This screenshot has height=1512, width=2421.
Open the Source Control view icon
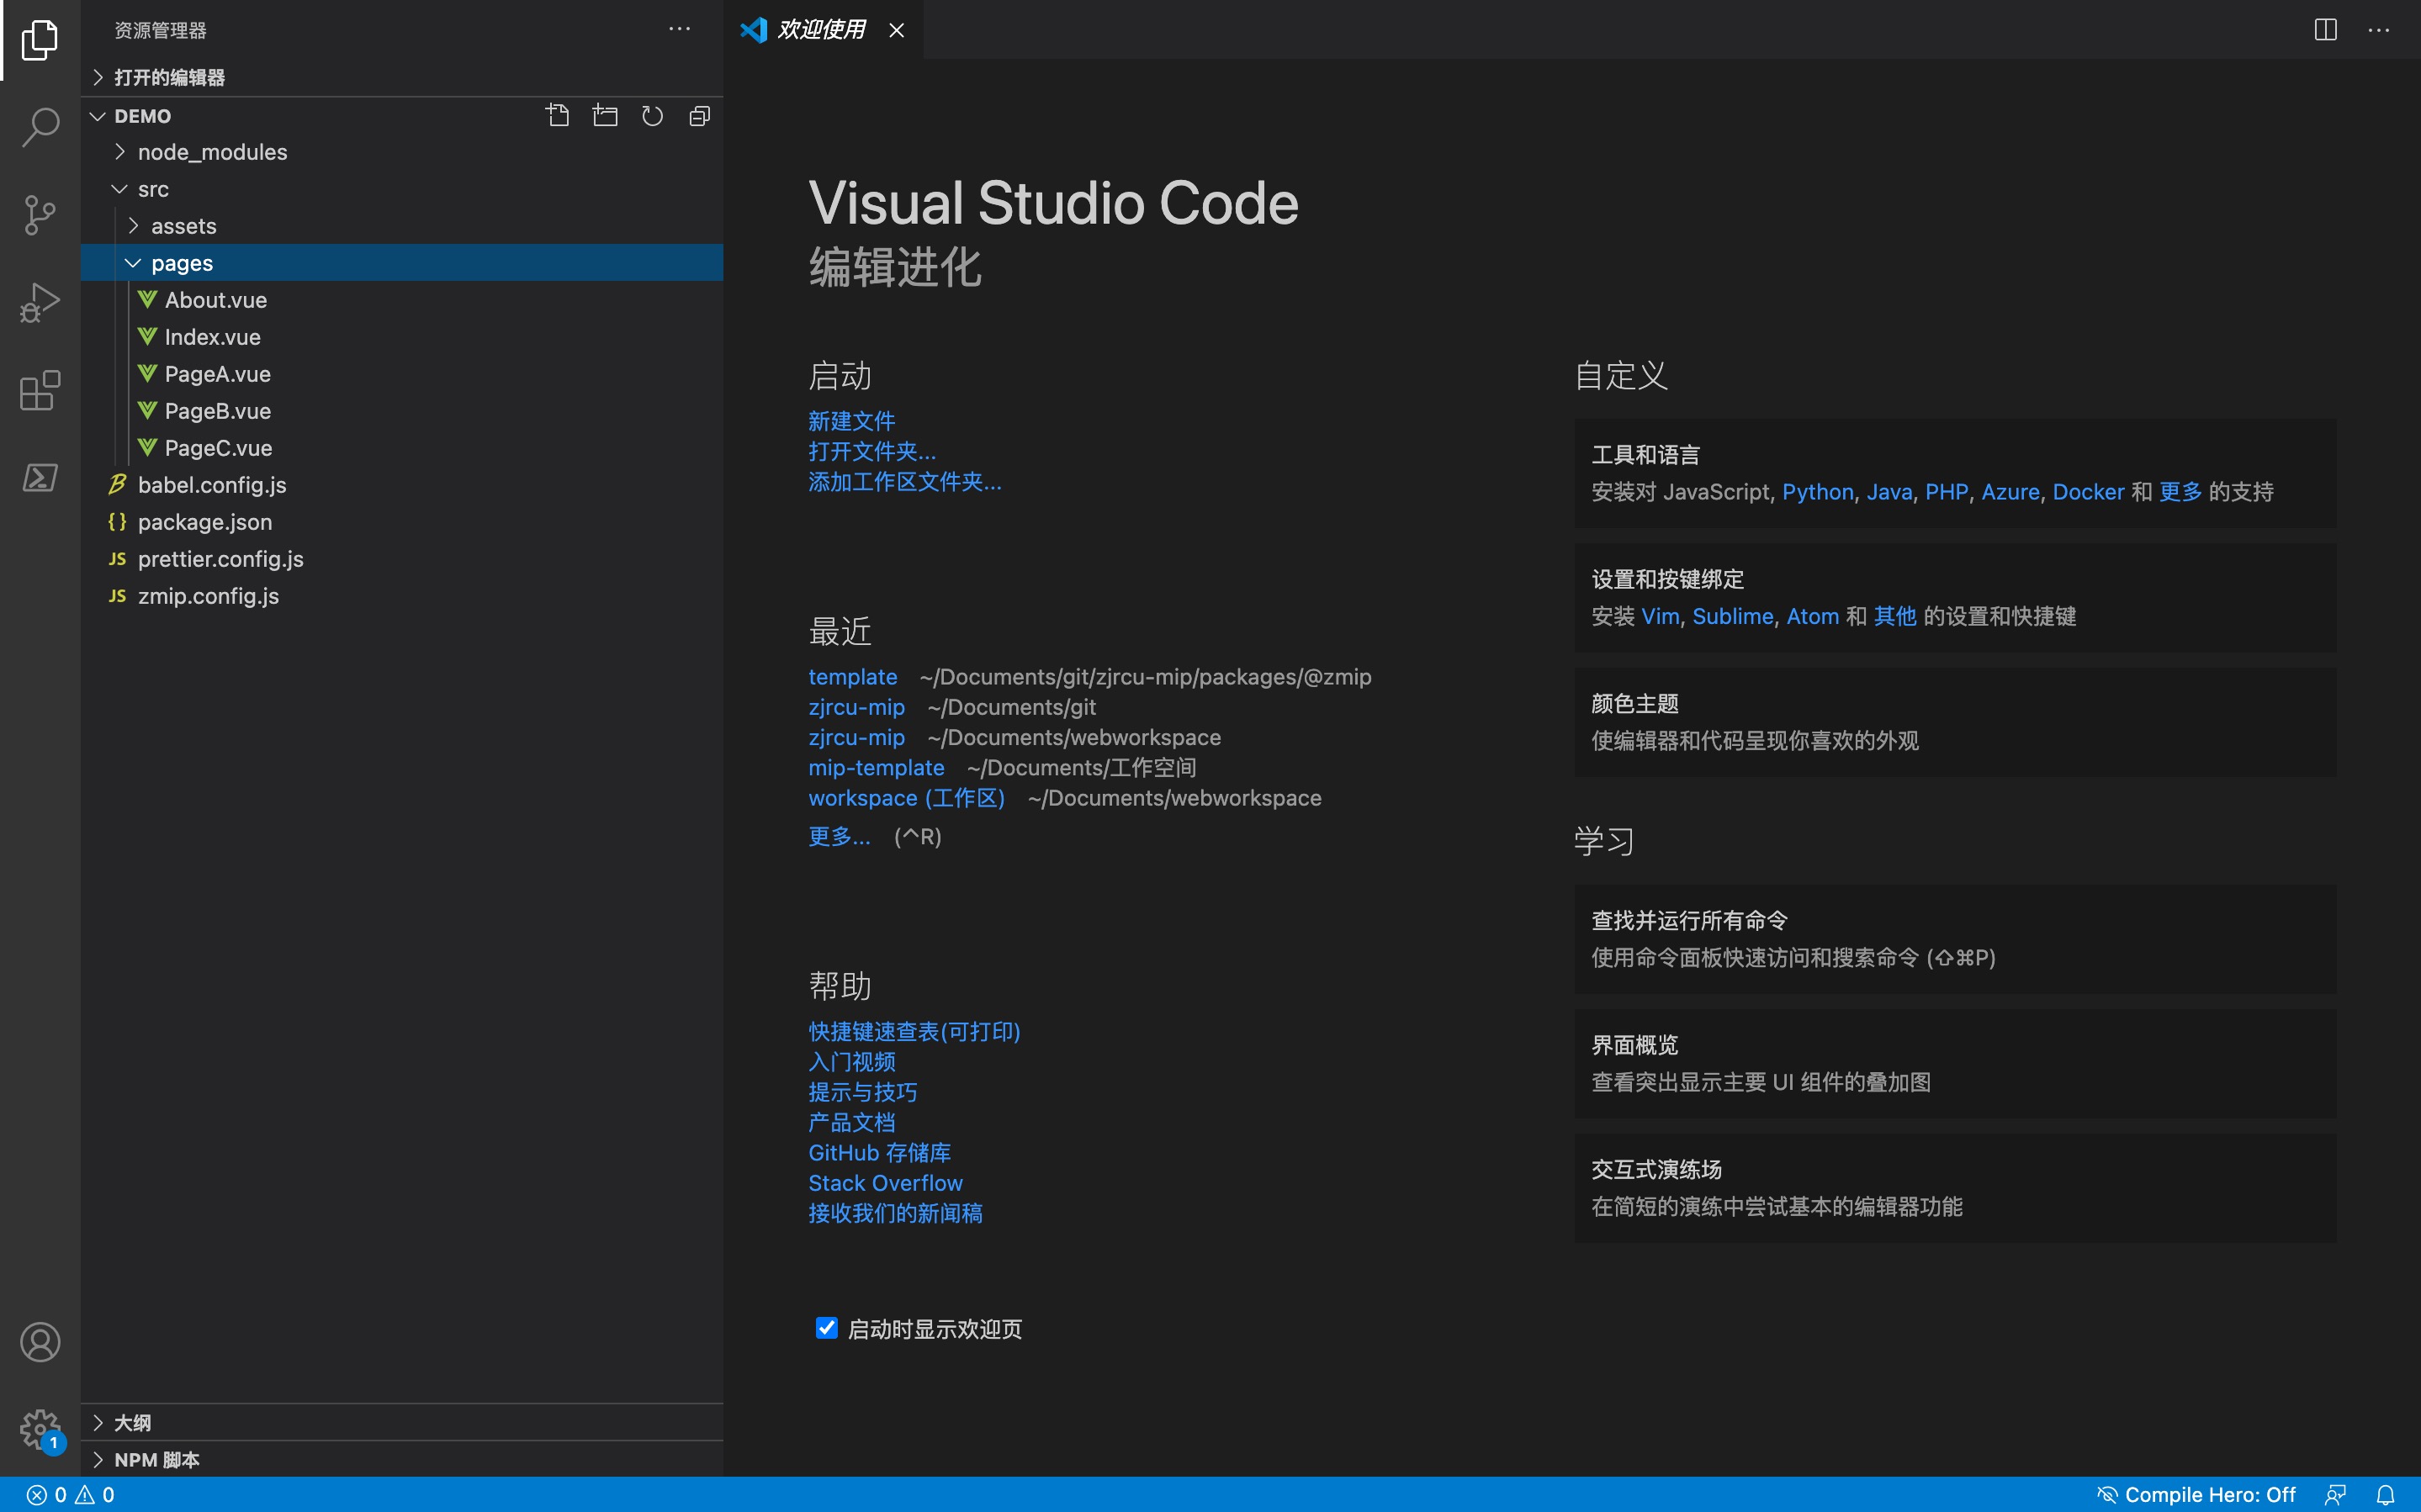tap(40, 214)
